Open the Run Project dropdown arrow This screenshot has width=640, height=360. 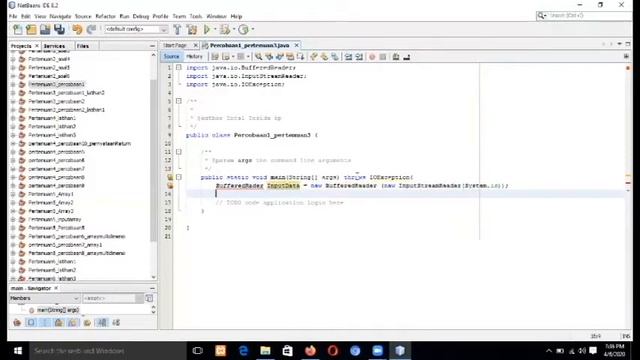pyautogui.click(x=215, y=29)
